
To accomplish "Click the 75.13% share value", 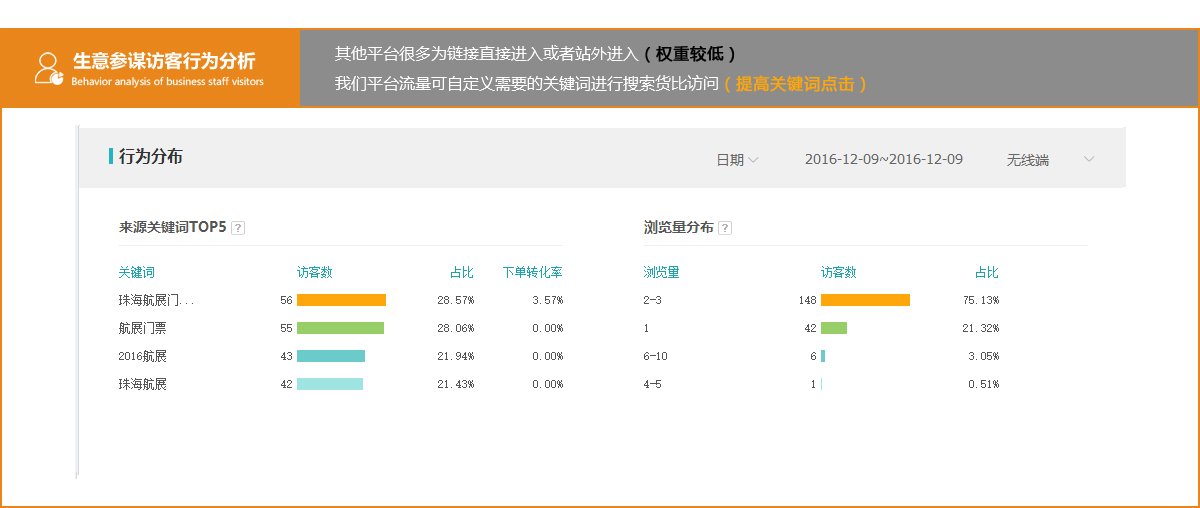I will (980, 300).
